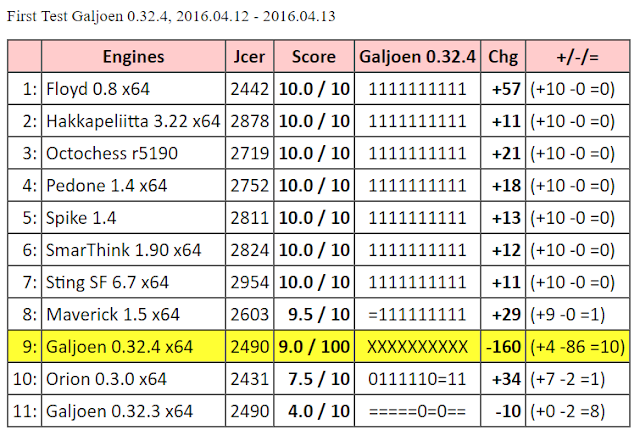Screen dimensions: 640x436
Task: Select the Orion 0.3.0 x64 engine cell
Action: tap(133, 379)
